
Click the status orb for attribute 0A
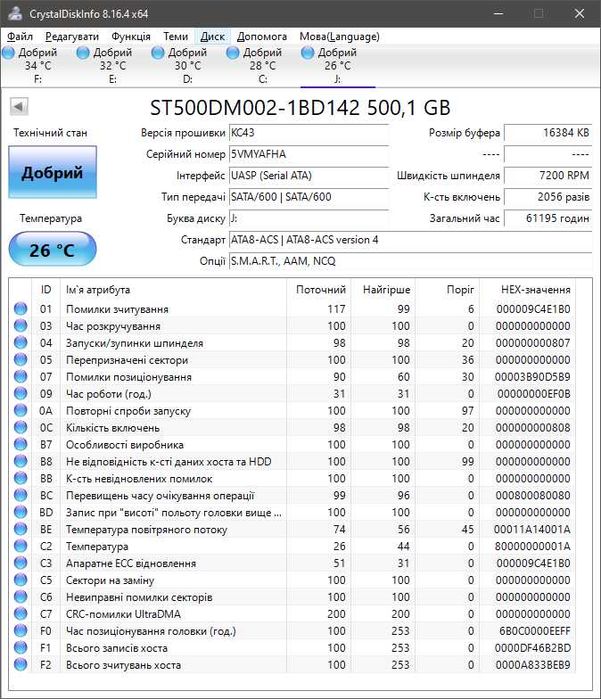point(21,410)
